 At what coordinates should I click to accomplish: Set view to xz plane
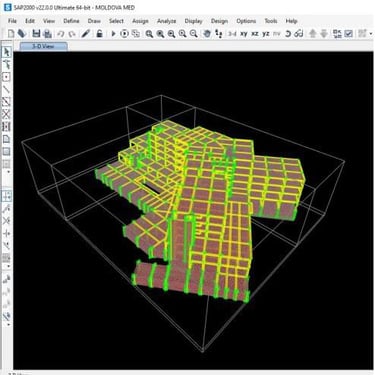pos(255,34)
